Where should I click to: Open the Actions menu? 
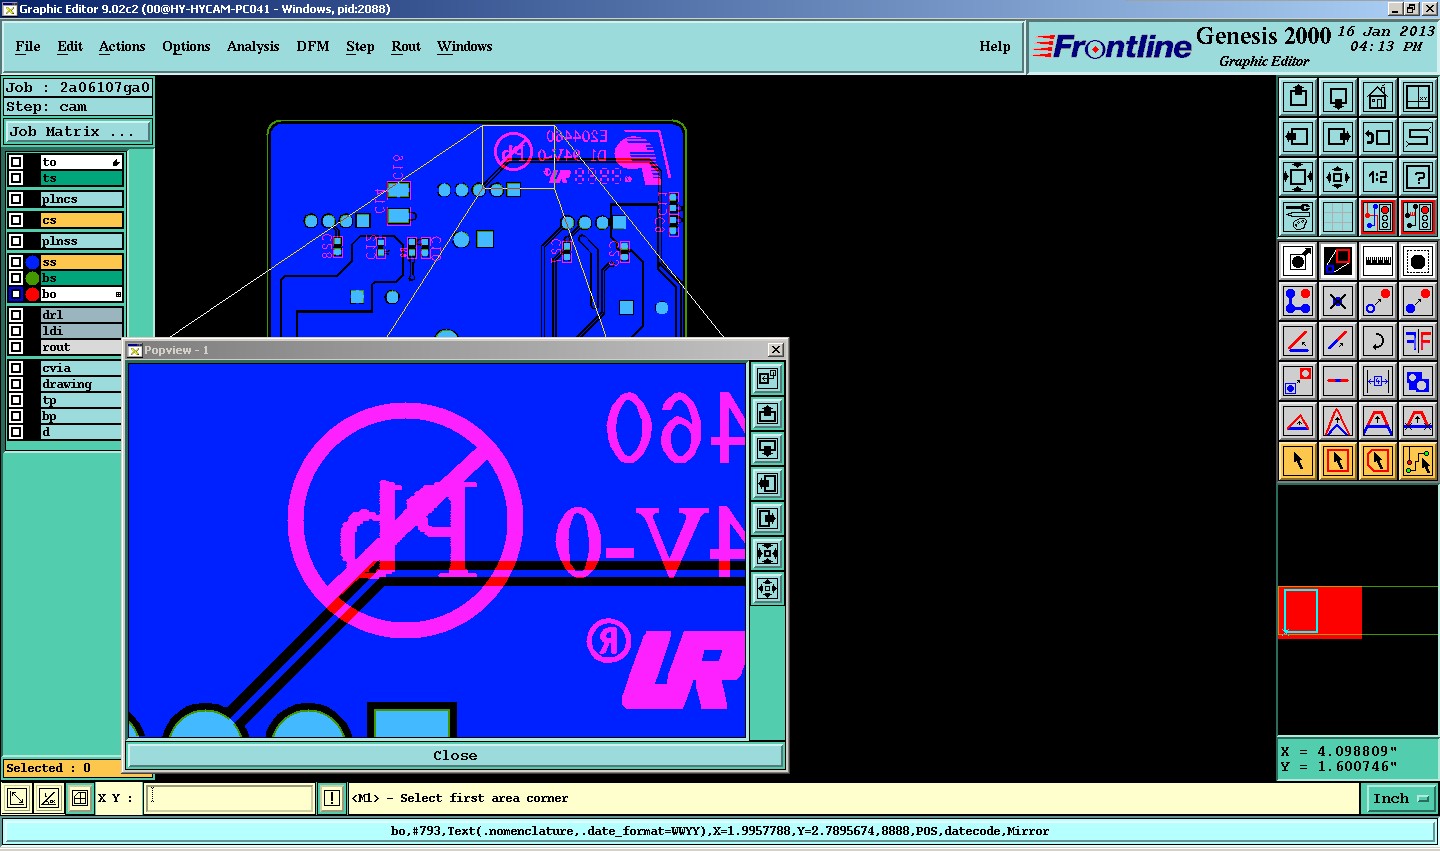coord(122,46)
